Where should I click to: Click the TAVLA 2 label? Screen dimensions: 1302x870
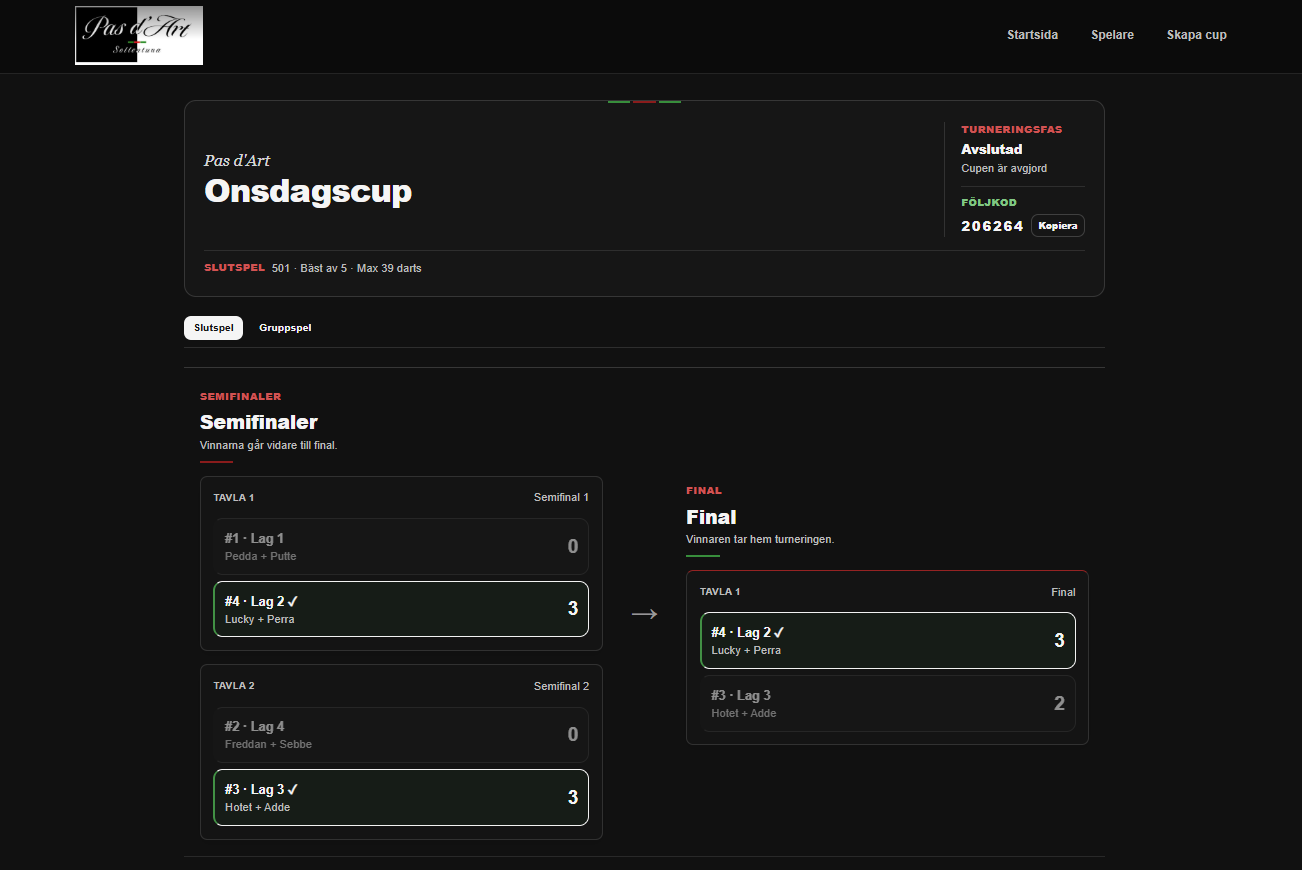point(234,686)
